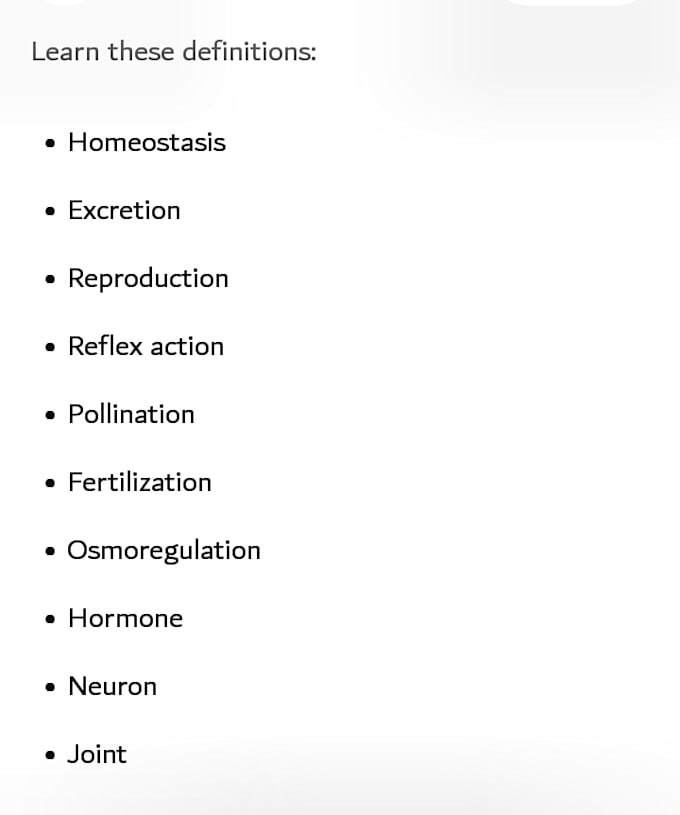Select the Reproduction entry
Image resolution: width=680 pixels, height=815 pixels.
[148, 279]
